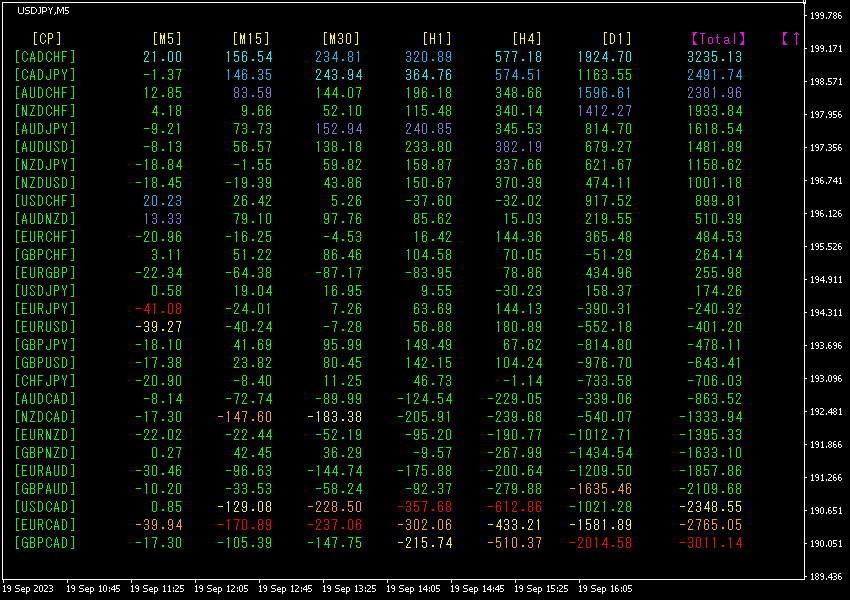Click the purple AUDNZD M5 value 13.33
This screenshot has height=600, width=850.
coord(163,219)
